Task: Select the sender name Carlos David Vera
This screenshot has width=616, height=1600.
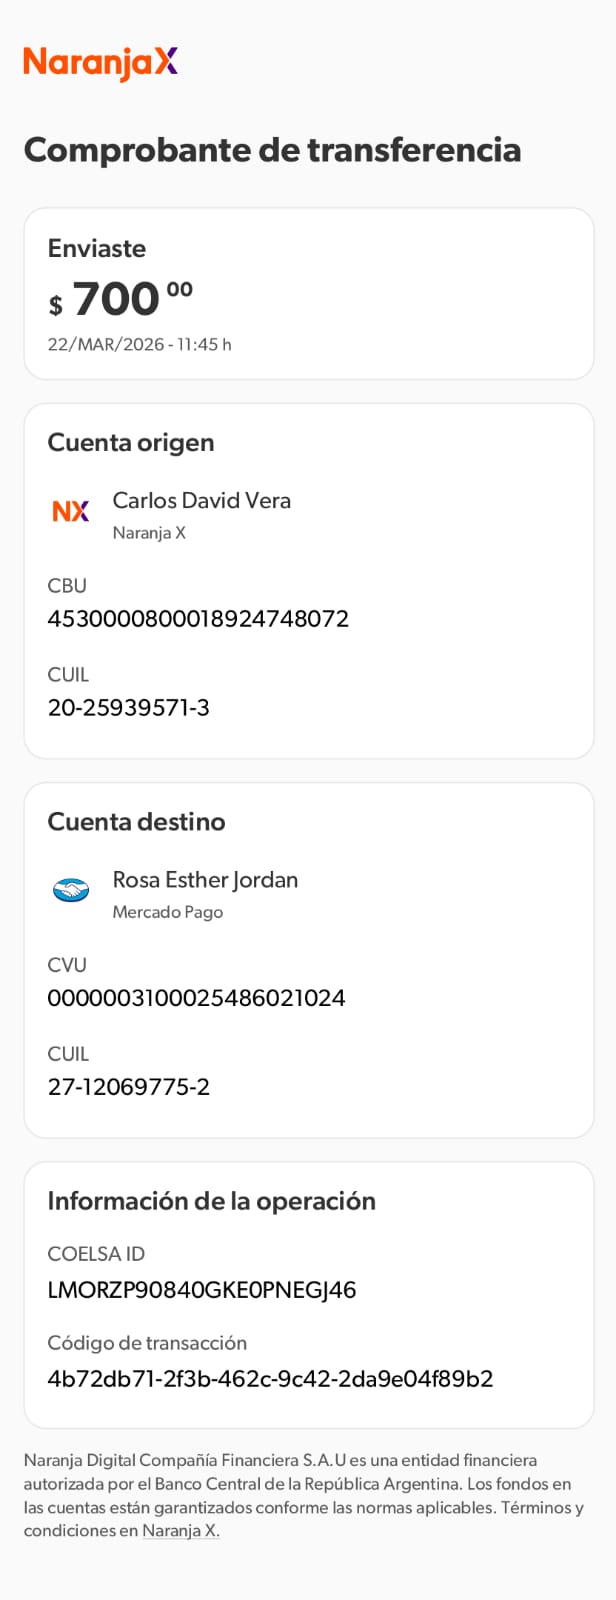Action: pos(201,500)
